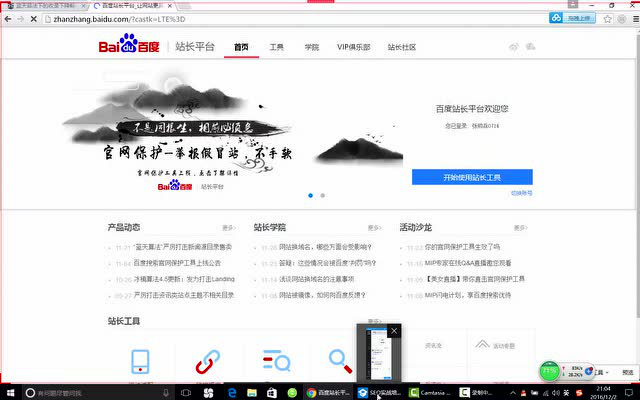
Task: Click the Baidu logo in page header
Action: pyautogui.click(x=129, y=44)
